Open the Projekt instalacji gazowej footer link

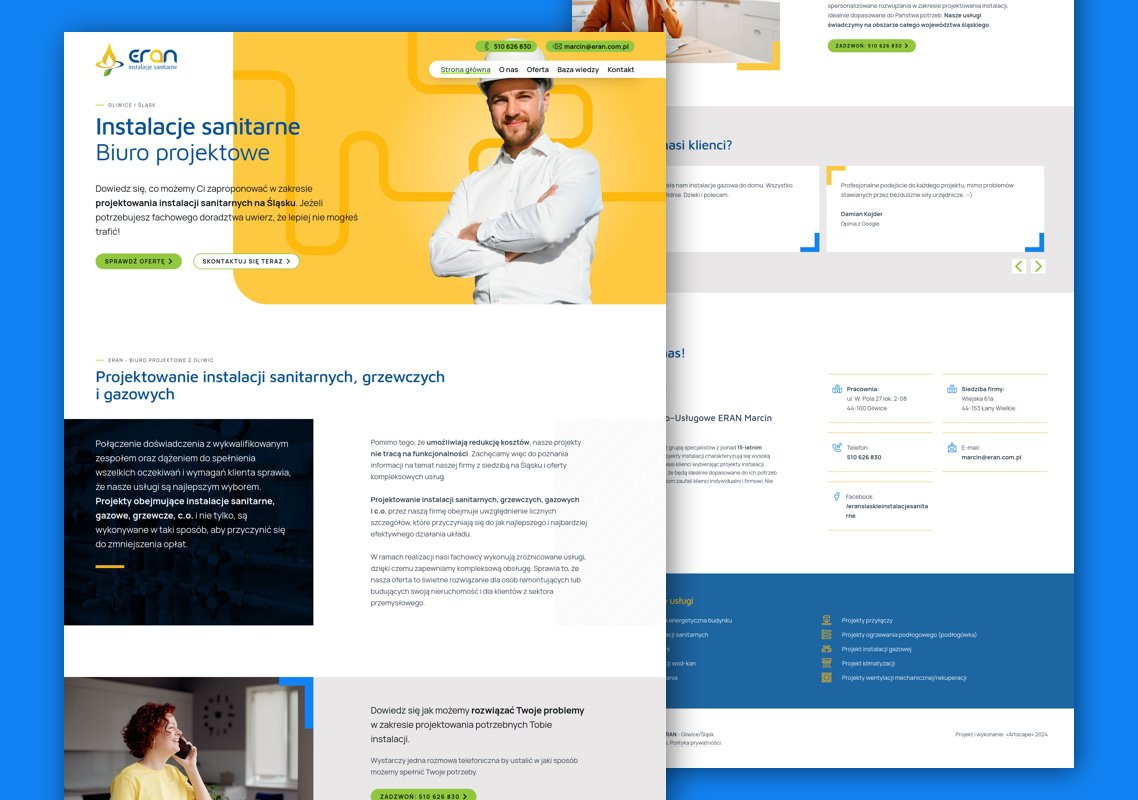[x=877, y=649]
